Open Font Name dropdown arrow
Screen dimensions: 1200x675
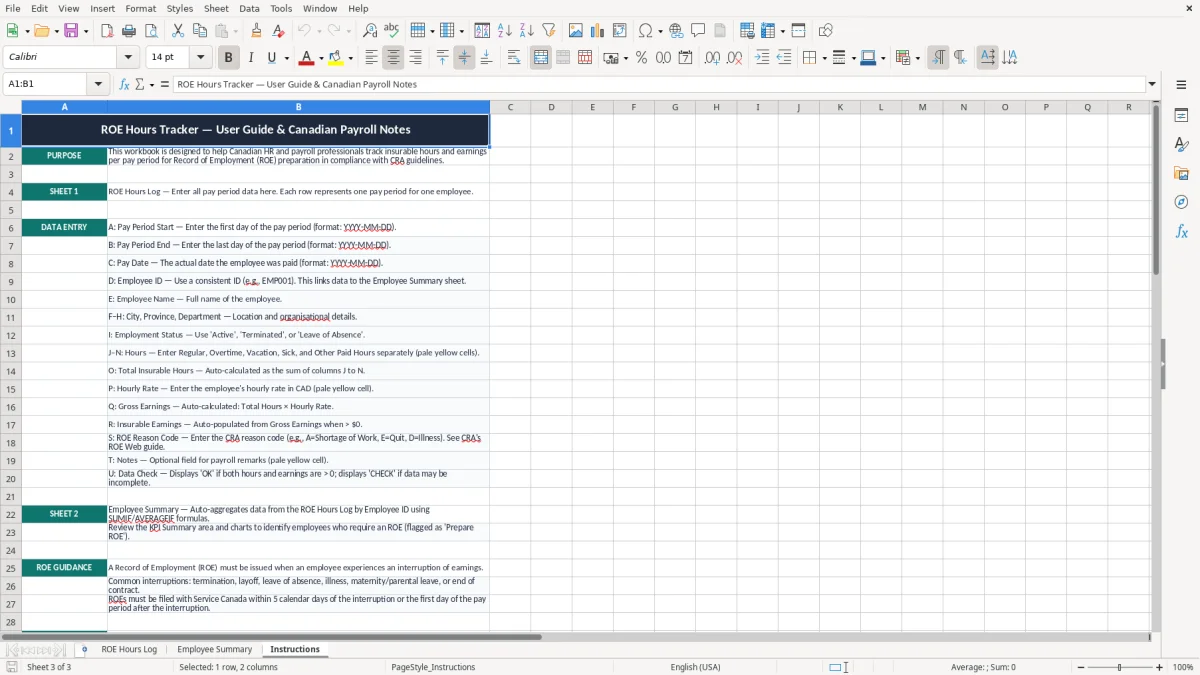[128, 58]
